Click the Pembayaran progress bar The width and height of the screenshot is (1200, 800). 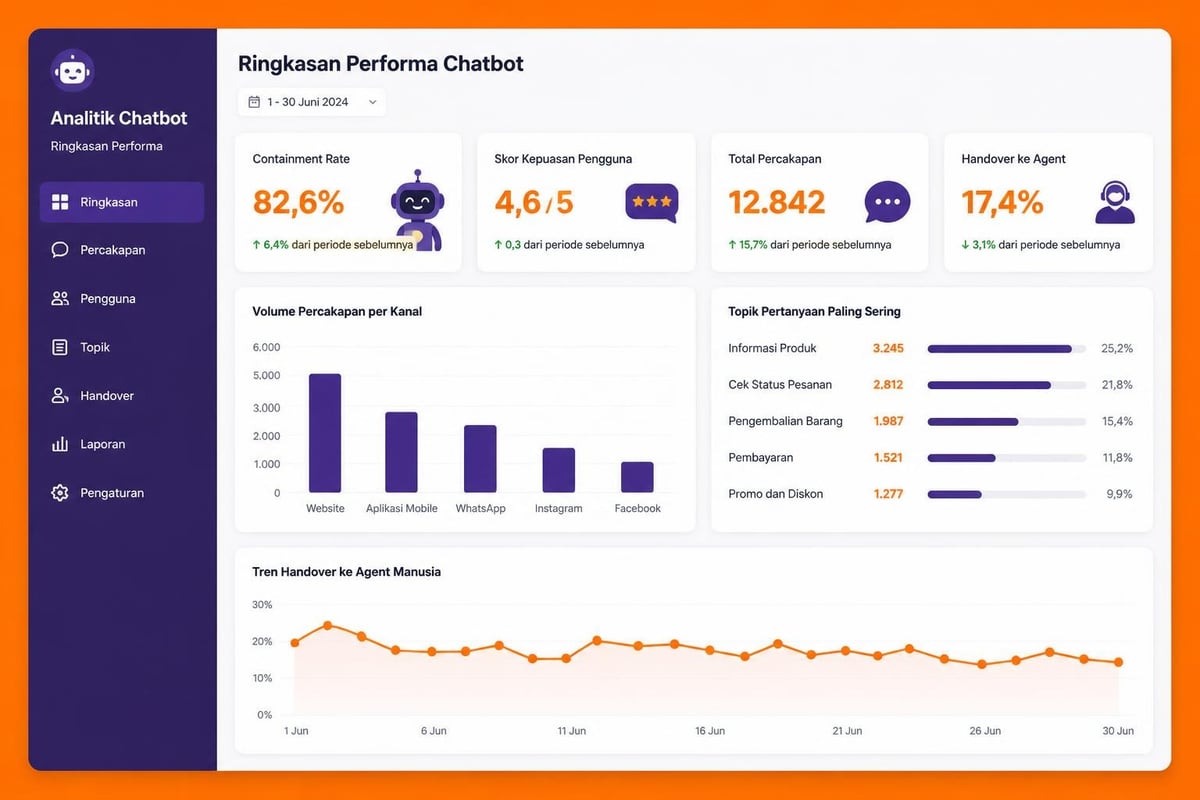tap(1007, 458)
